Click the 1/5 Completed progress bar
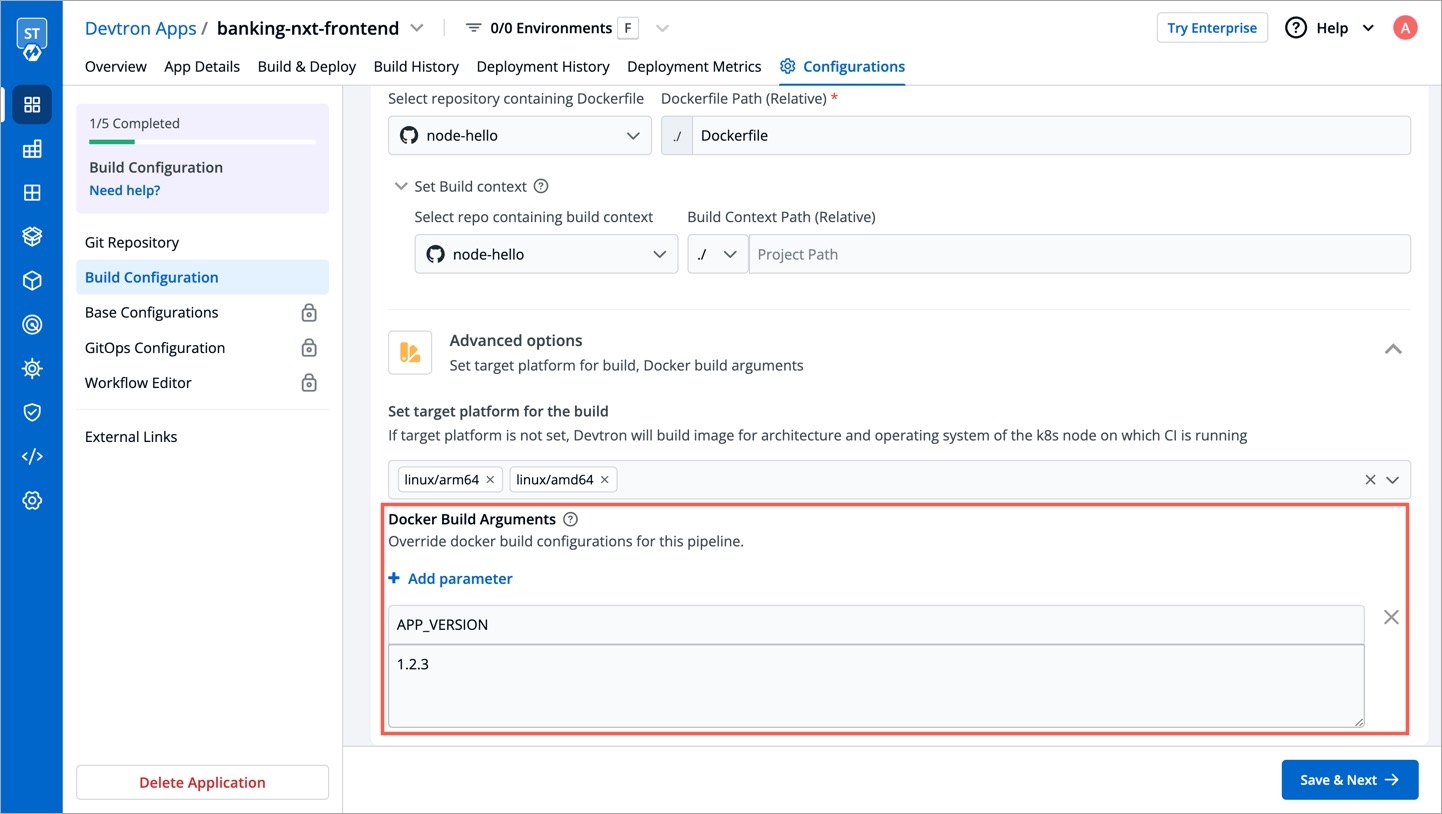Viewport: 1442px width, 814px height. click(x=203, y=142)
